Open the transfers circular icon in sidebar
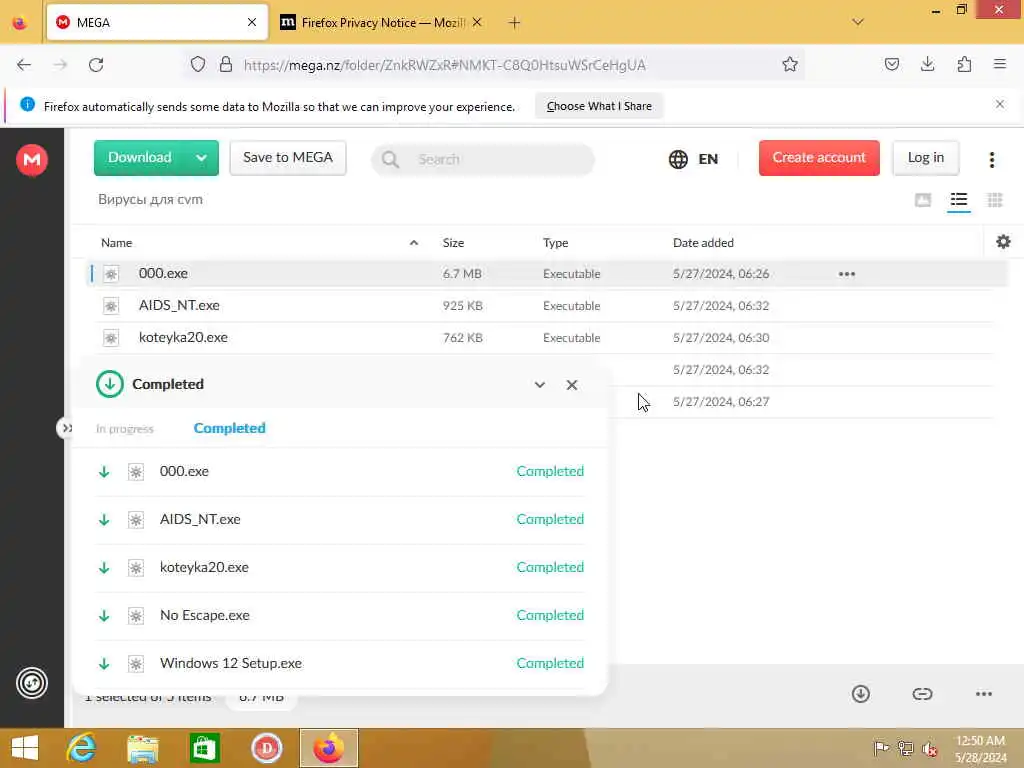This screenshot has height=768, width=1024. (32, 683)
